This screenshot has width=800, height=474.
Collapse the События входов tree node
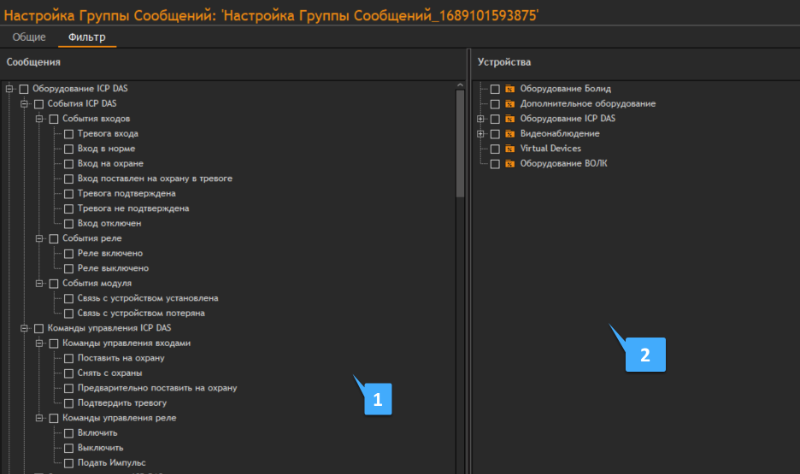[39, 119]
